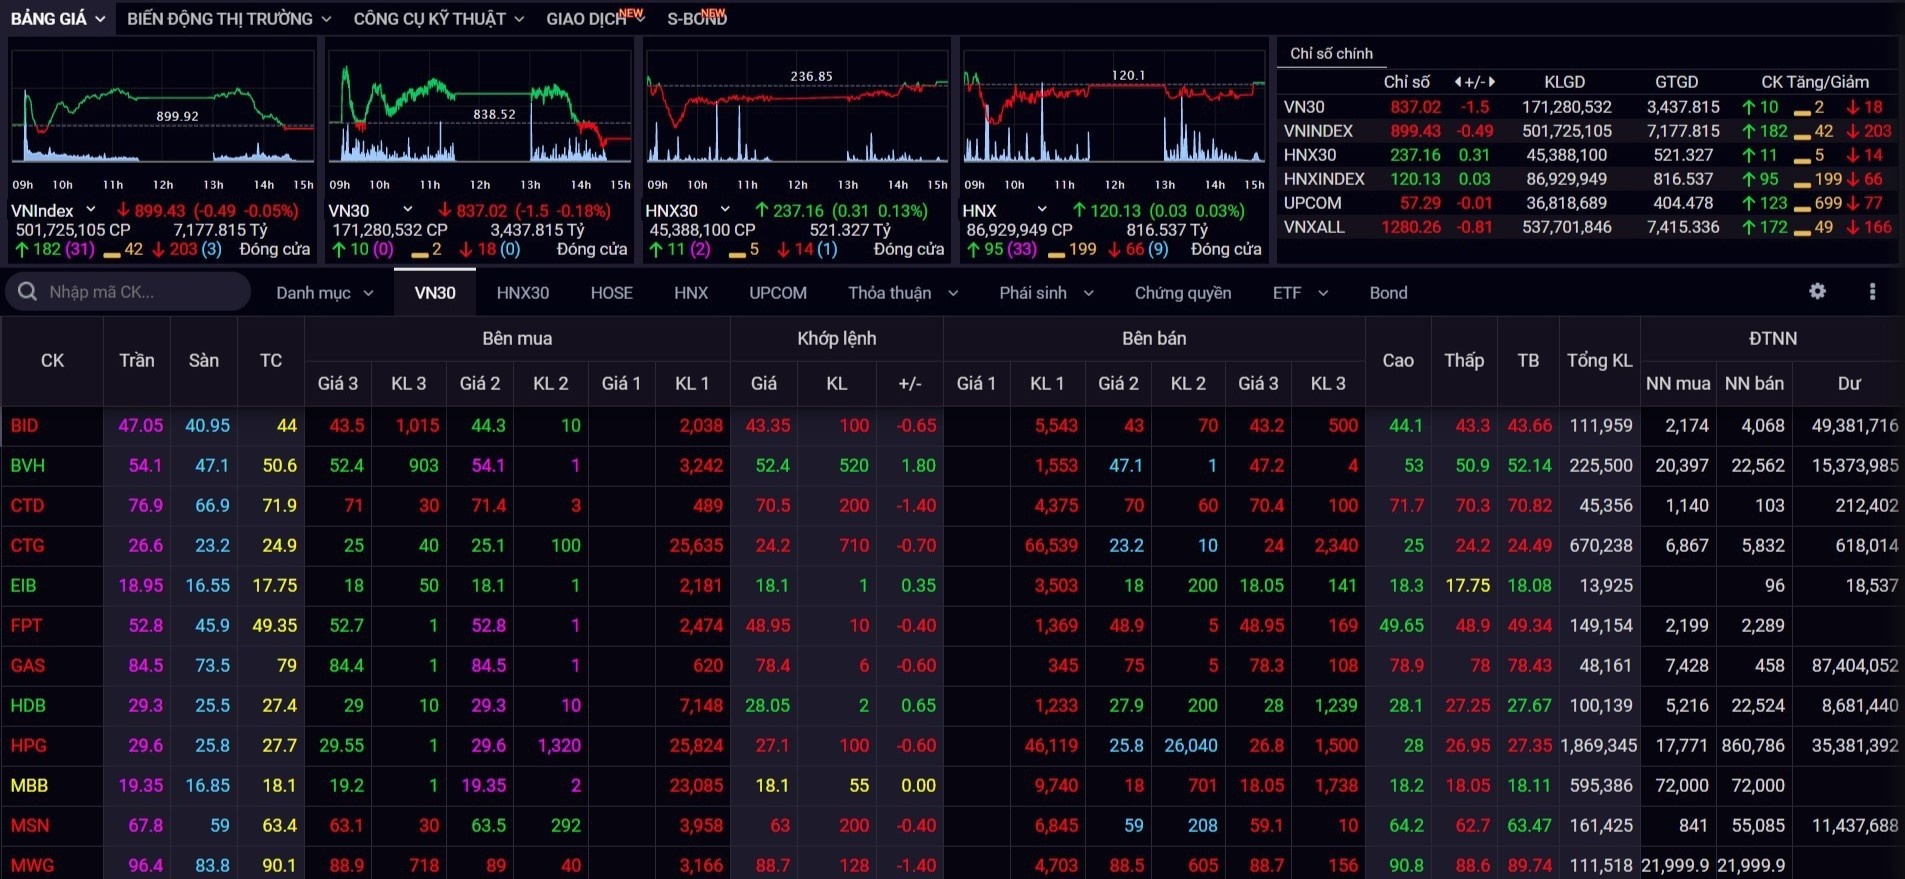Open the Biến động thị trường menu
1905x879 pixels.
[x=228, y=19]
